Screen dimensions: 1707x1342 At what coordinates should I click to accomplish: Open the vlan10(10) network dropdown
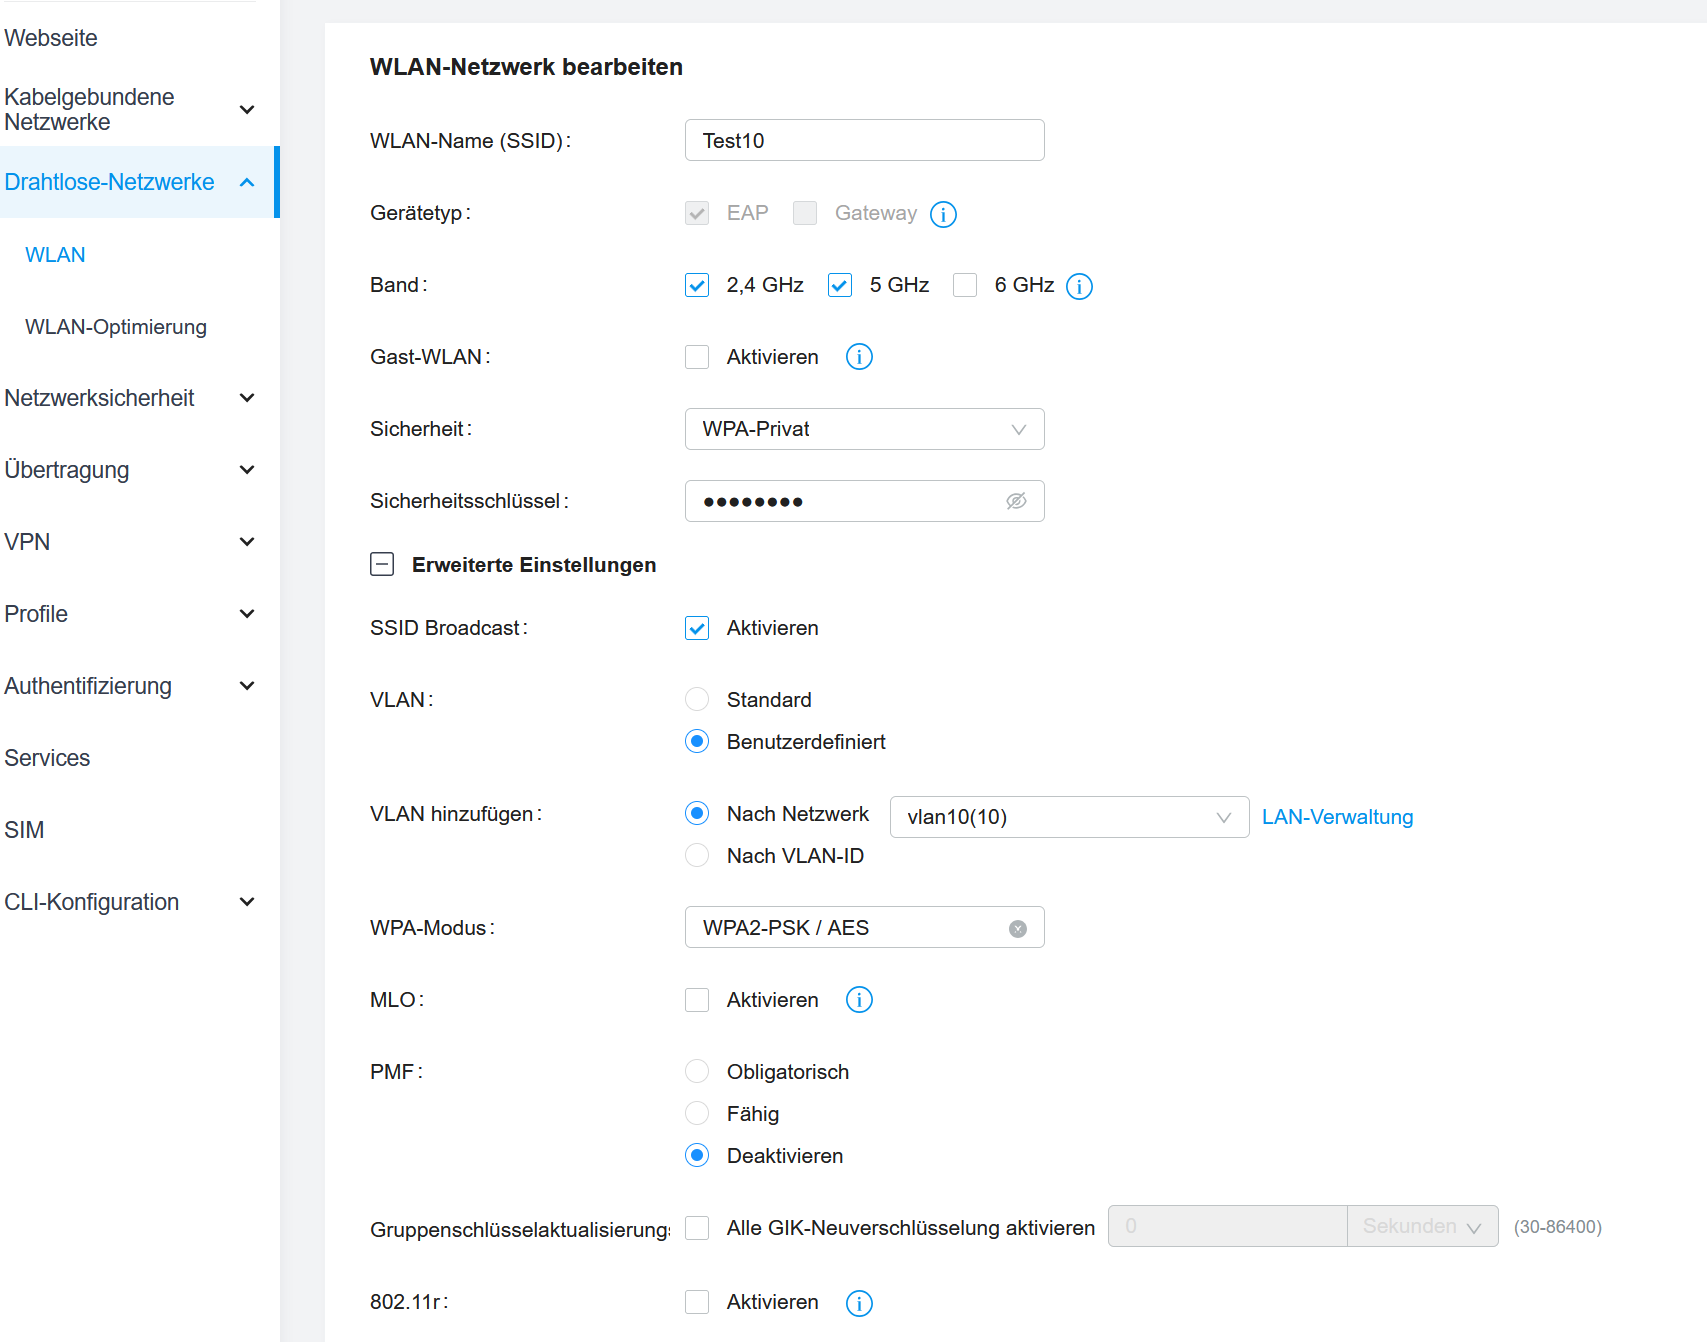(1068, 817)
